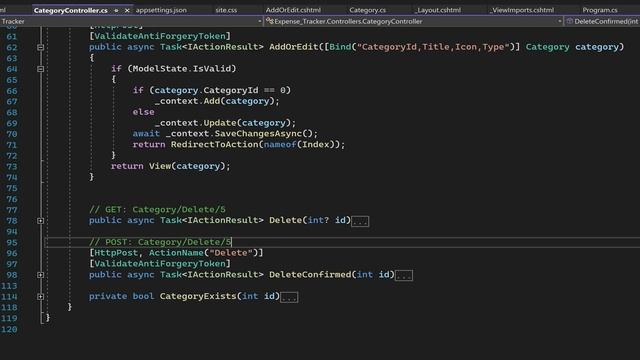Collapse the ModelState.IsValid if block
This screenshot has height=360, width=640.
tap(40, 69)
